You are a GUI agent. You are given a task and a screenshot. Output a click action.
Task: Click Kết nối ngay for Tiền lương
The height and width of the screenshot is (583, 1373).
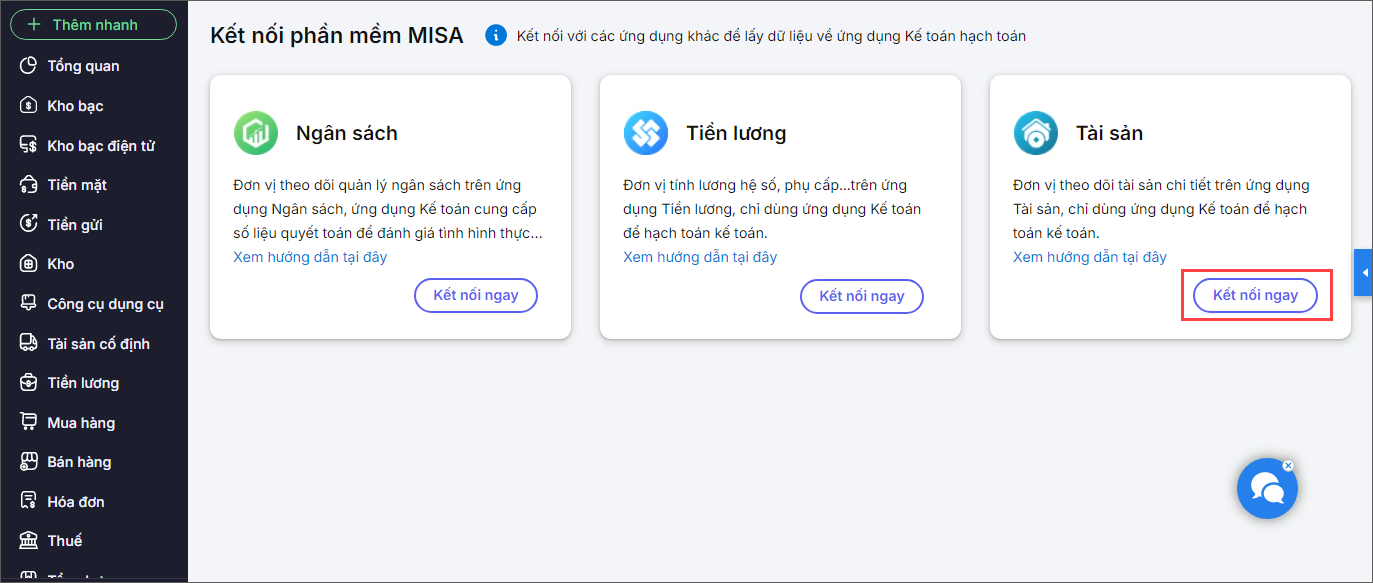pyautogui.click(x=861, y=296)
